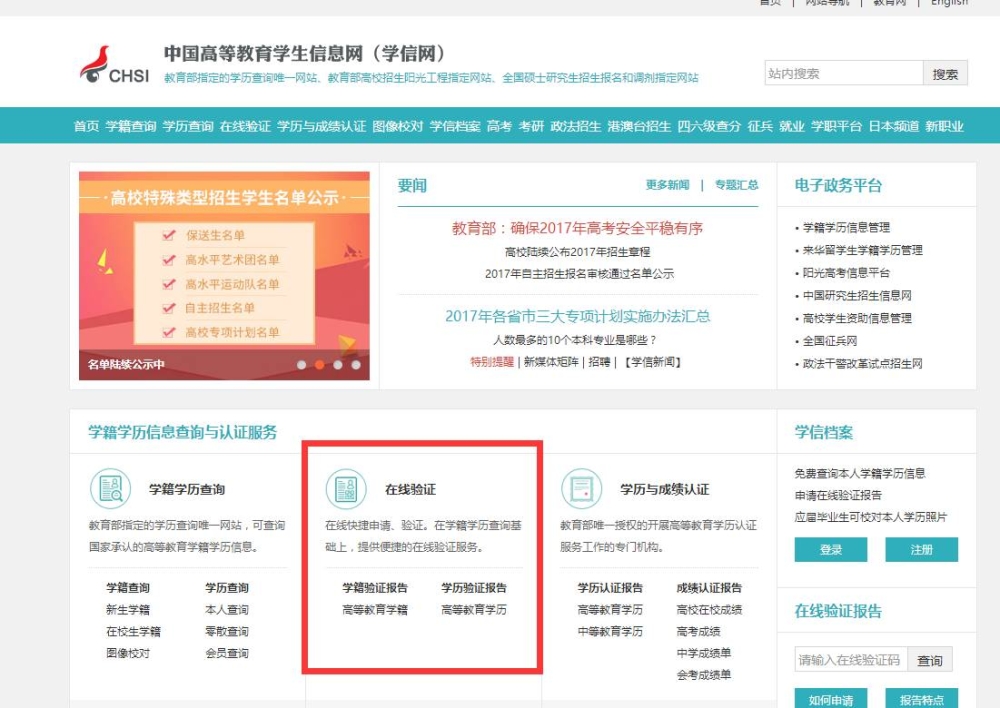Click 高等教育学历 under 学历验证报告

(x=474, y=610)
